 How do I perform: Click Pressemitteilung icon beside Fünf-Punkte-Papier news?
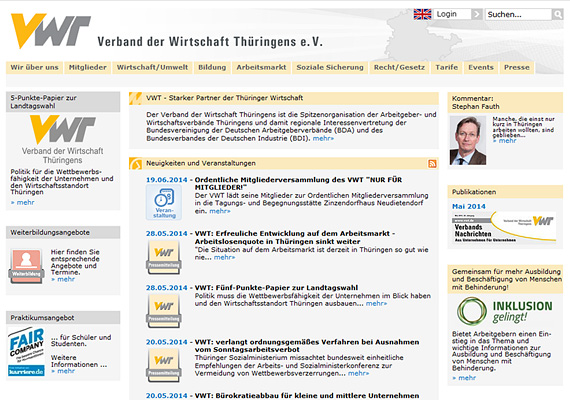click(x=164, y=311)
